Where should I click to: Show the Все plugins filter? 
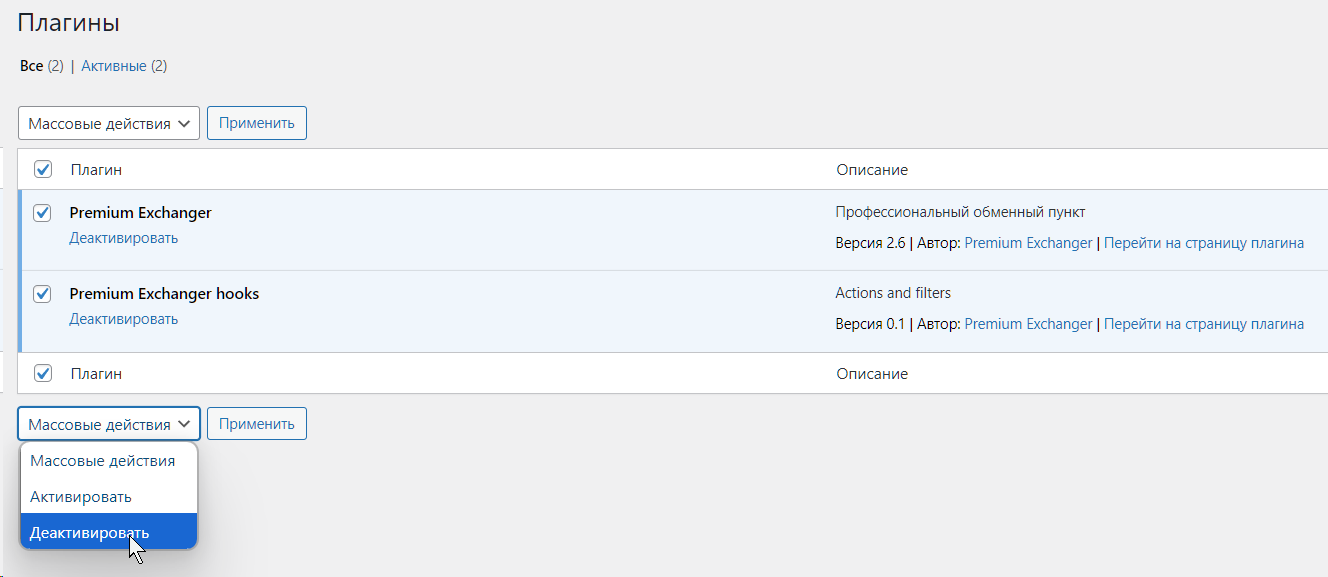coord(31,66)
